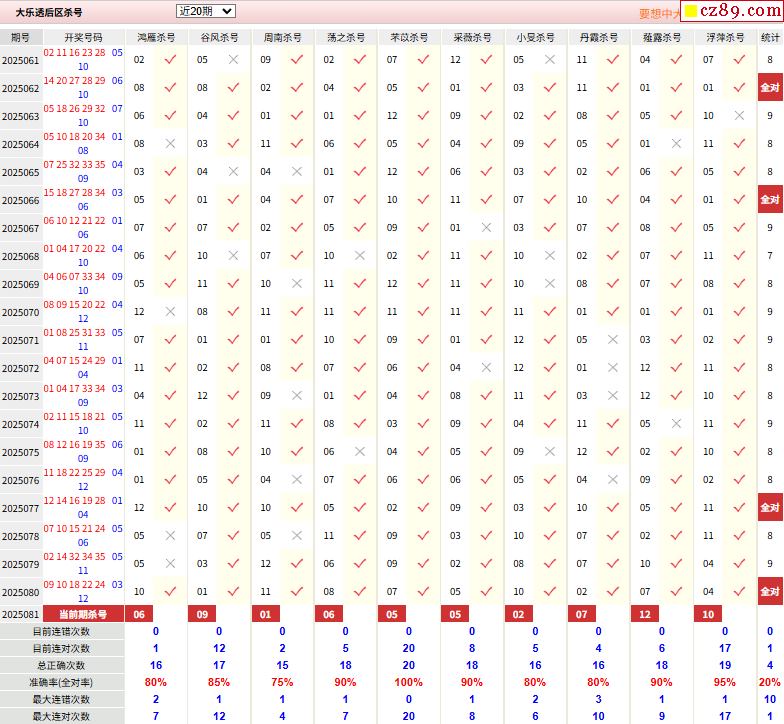Click the check mark for 芣苡杀号 in row 2025080
784x724 pixels.
[424, 592]
